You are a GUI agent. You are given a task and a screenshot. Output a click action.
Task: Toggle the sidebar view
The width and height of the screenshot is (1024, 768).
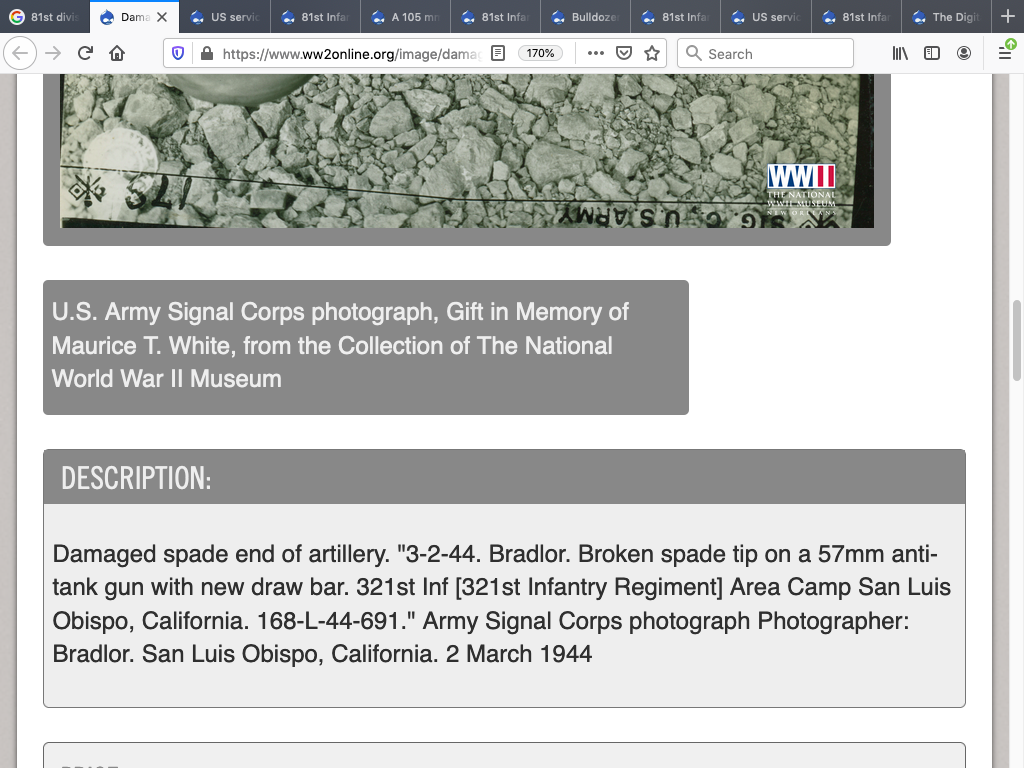coord(932,54)
